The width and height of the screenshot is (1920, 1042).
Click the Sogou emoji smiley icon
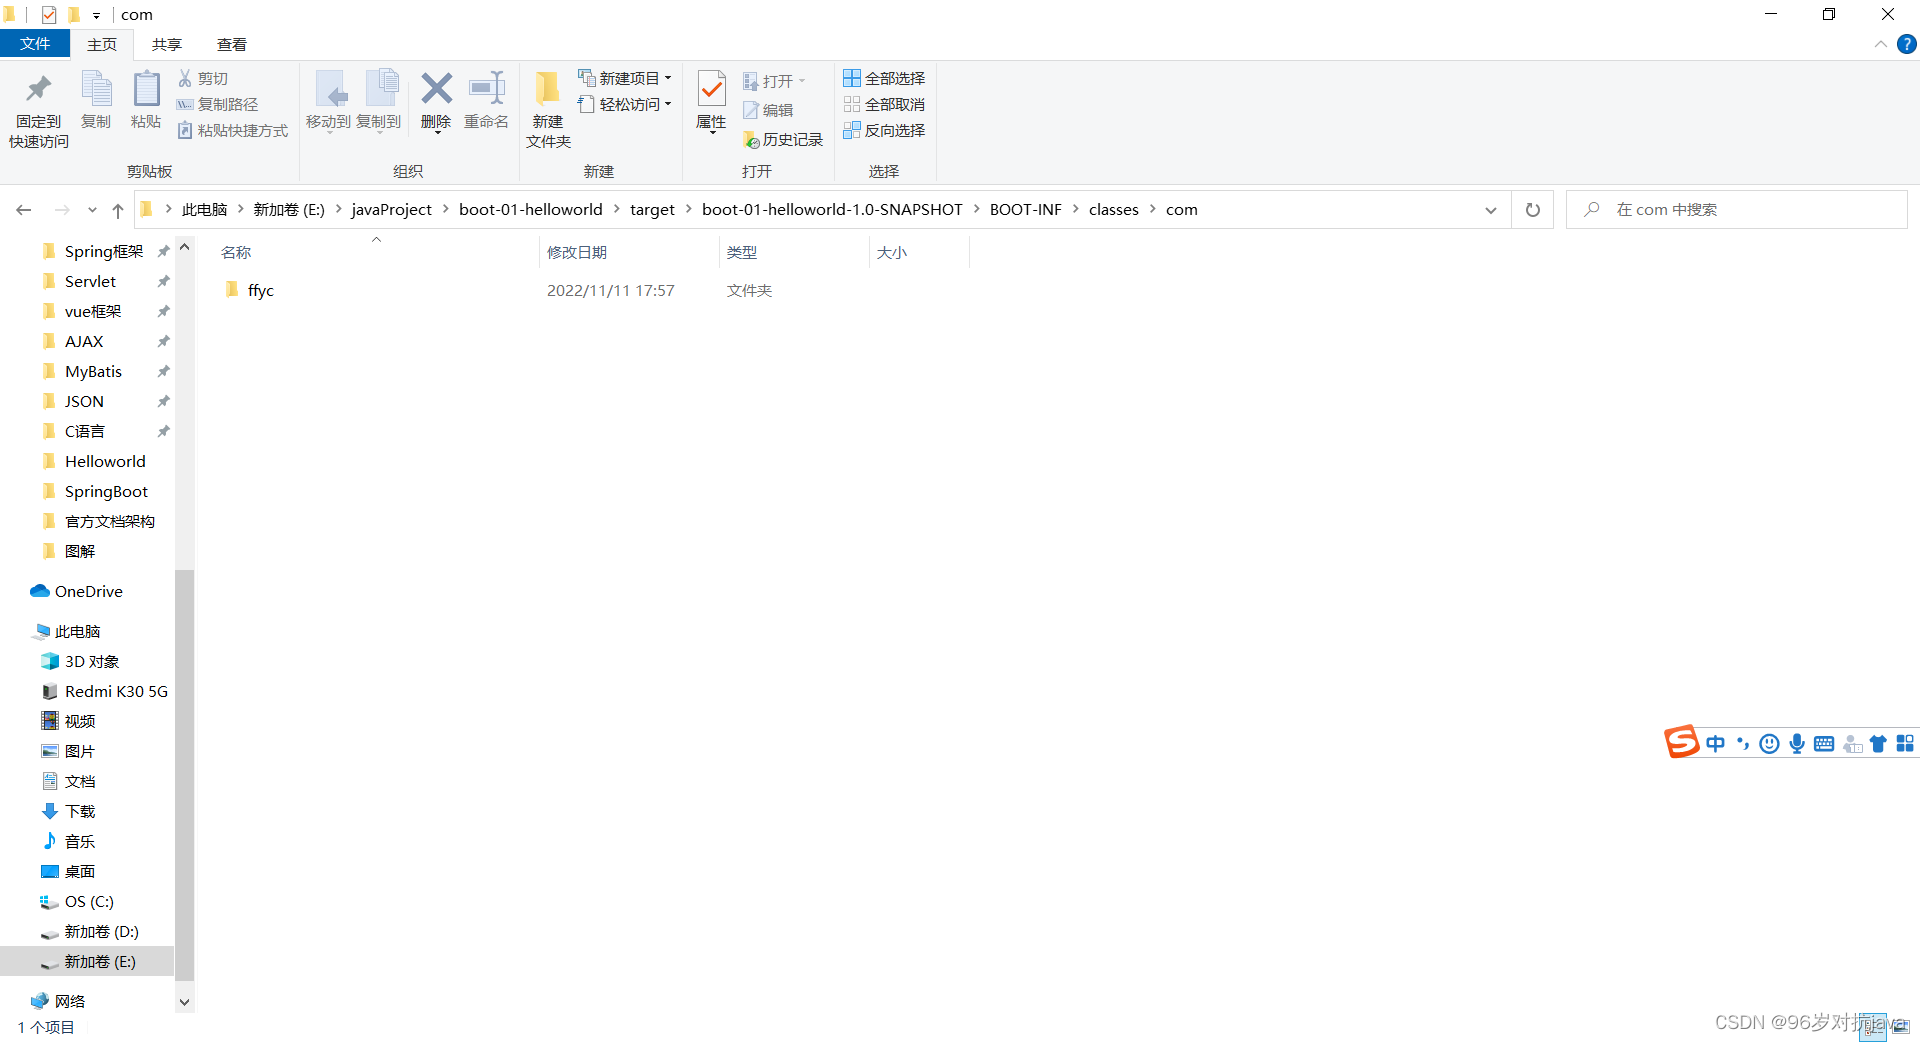pos(1769,743)
